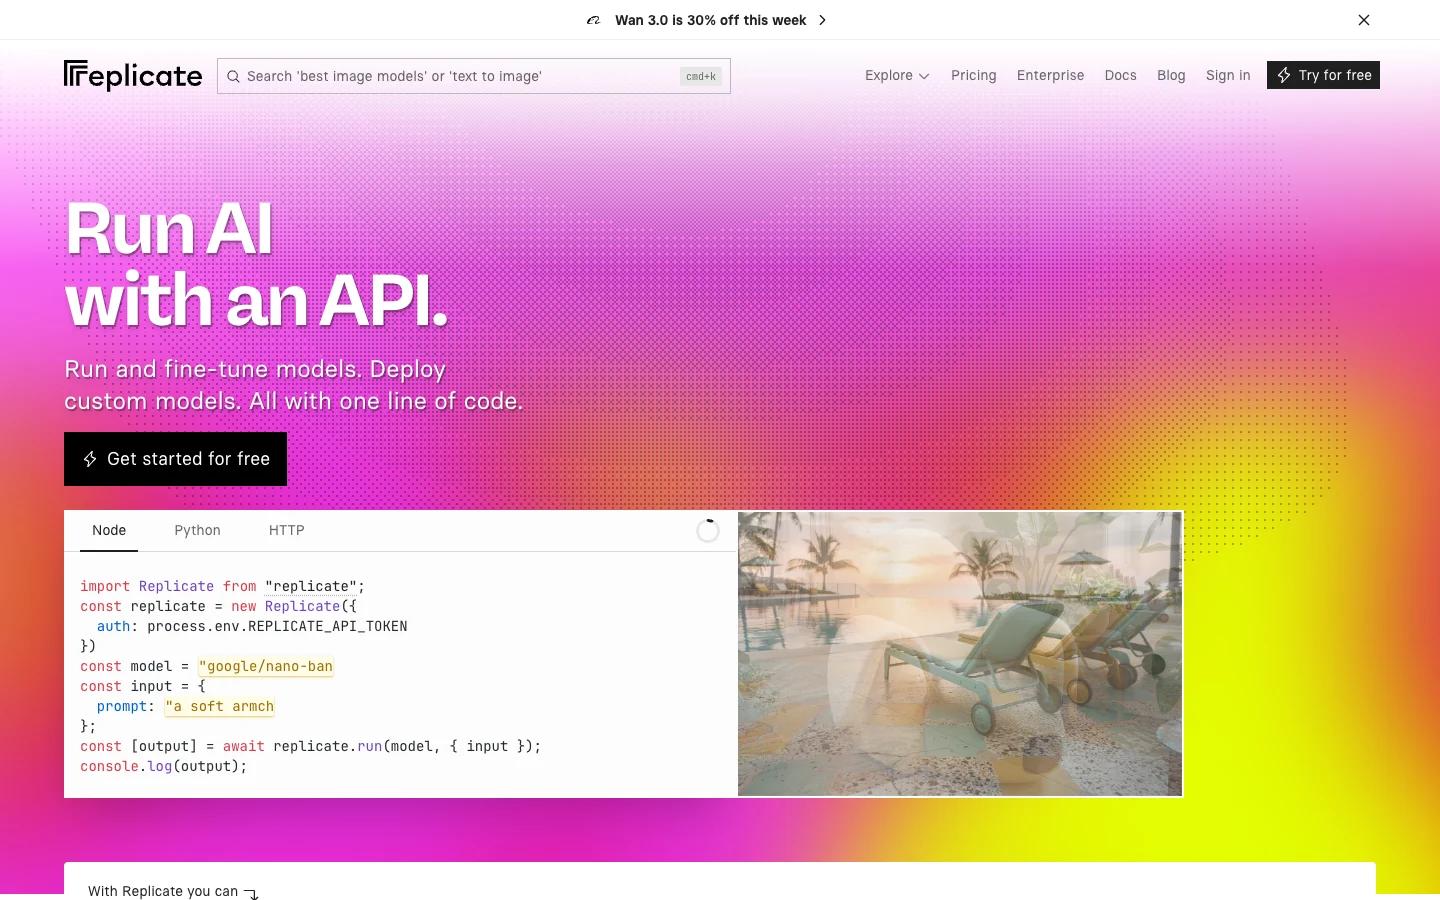Click the REPLICATE_API_TOKEN code line
The height and width of the screenshot is (900, 1440).
(x=252, y=626)
